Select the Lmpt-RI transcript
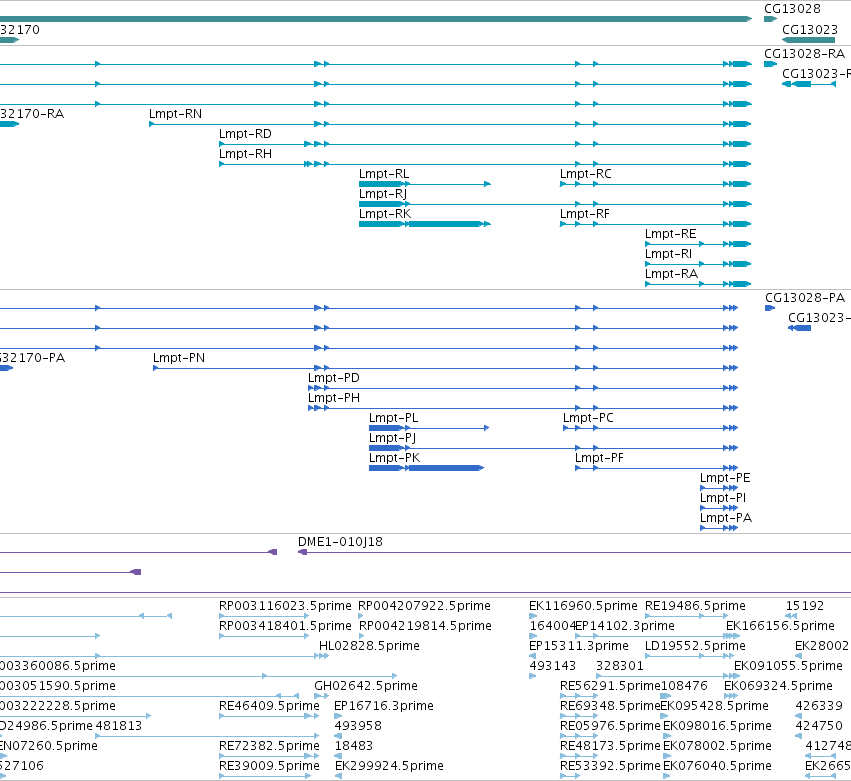851x781 pixels. [x=698, y=264]
